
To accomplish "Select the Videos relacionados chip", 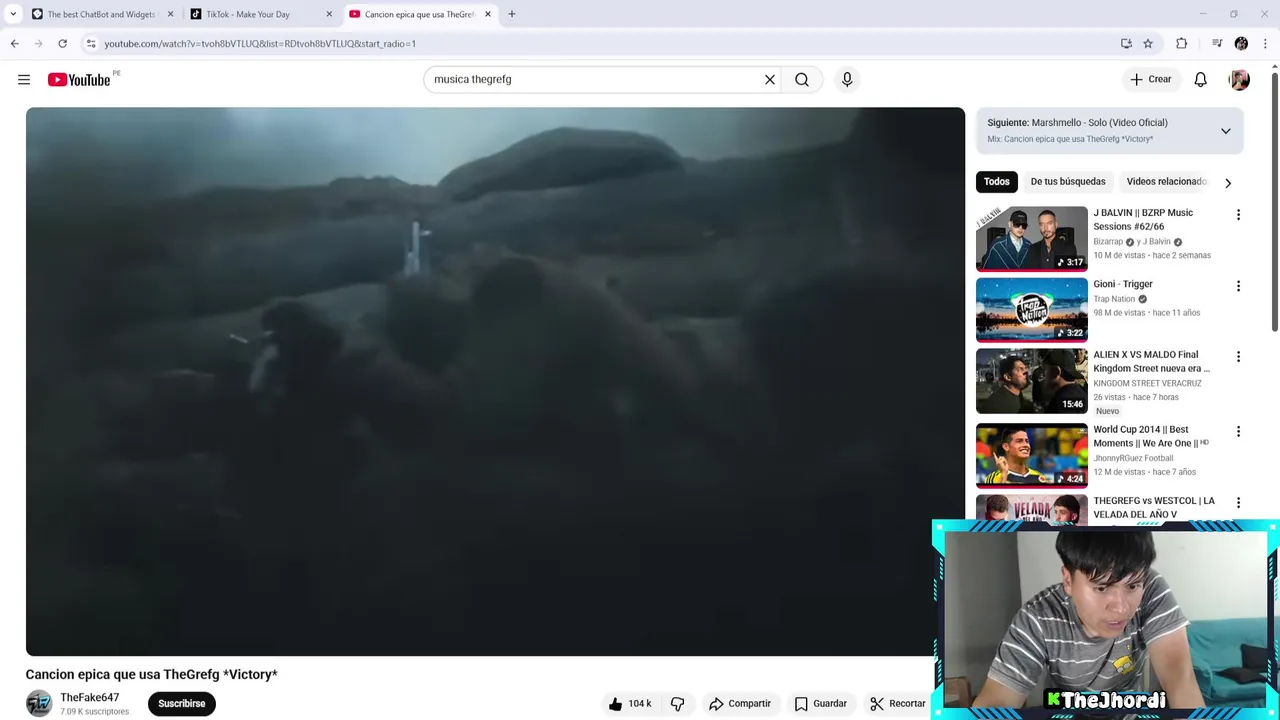I will (1166, 181).
